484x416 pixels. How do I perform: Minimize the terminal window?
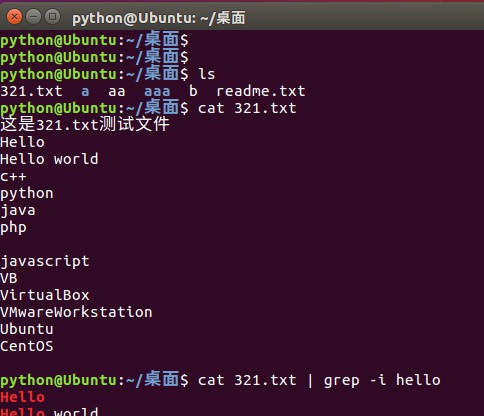click(x=33, y=17)
